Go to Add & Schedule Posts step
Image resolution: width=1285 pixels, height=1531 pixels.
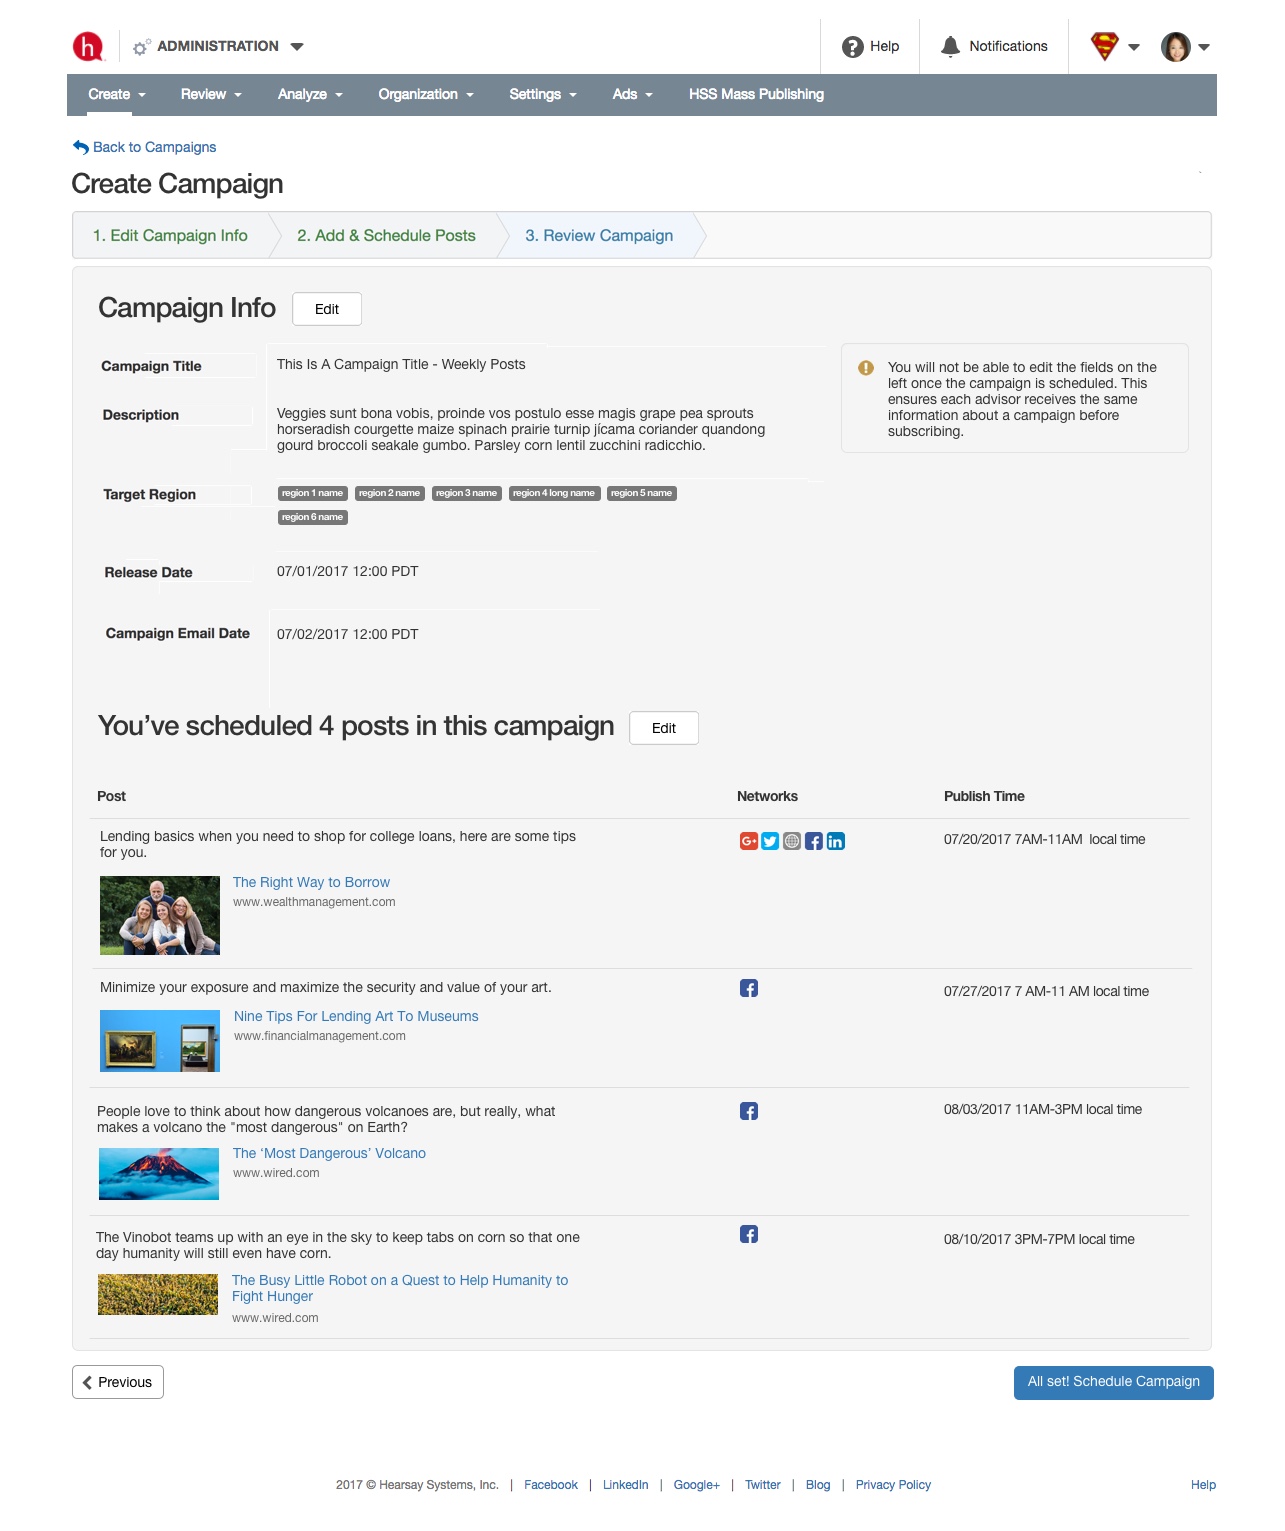coord(386,236)
